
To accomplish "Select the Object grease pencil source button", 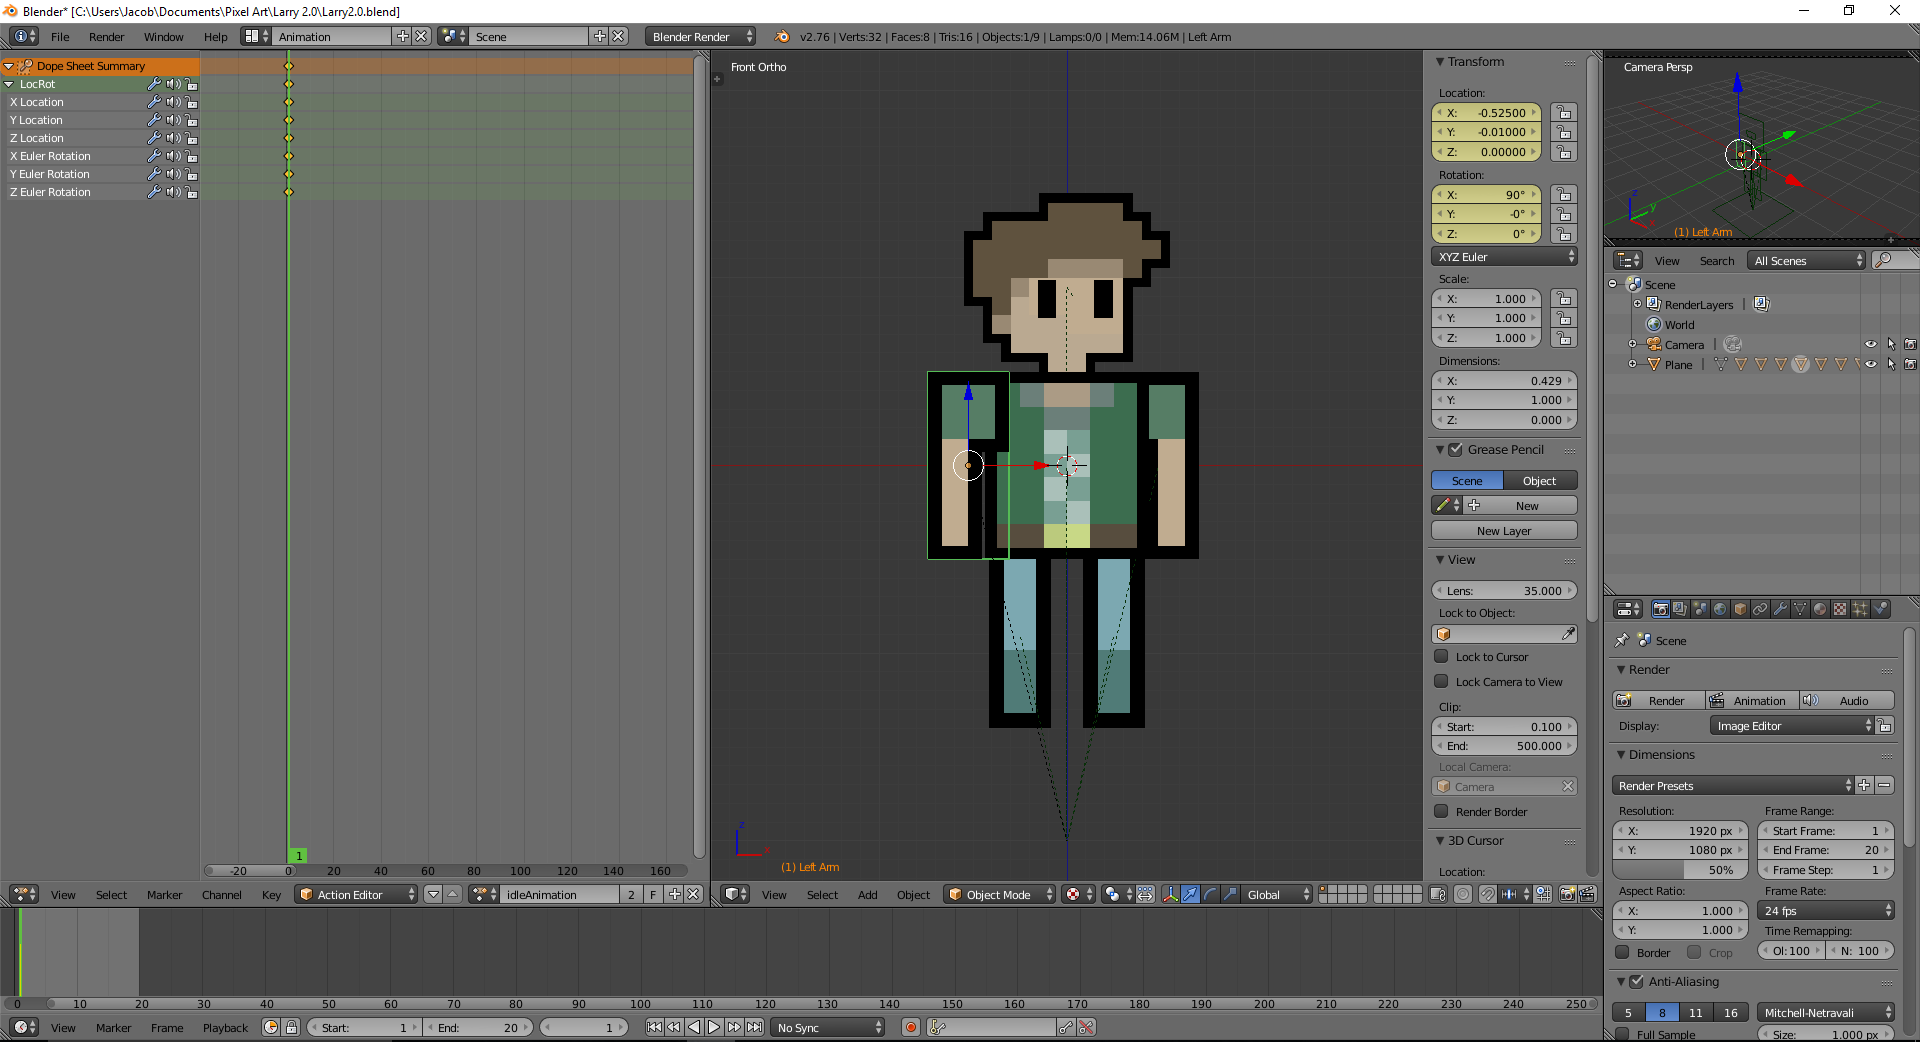I will tap(1540, 480).
